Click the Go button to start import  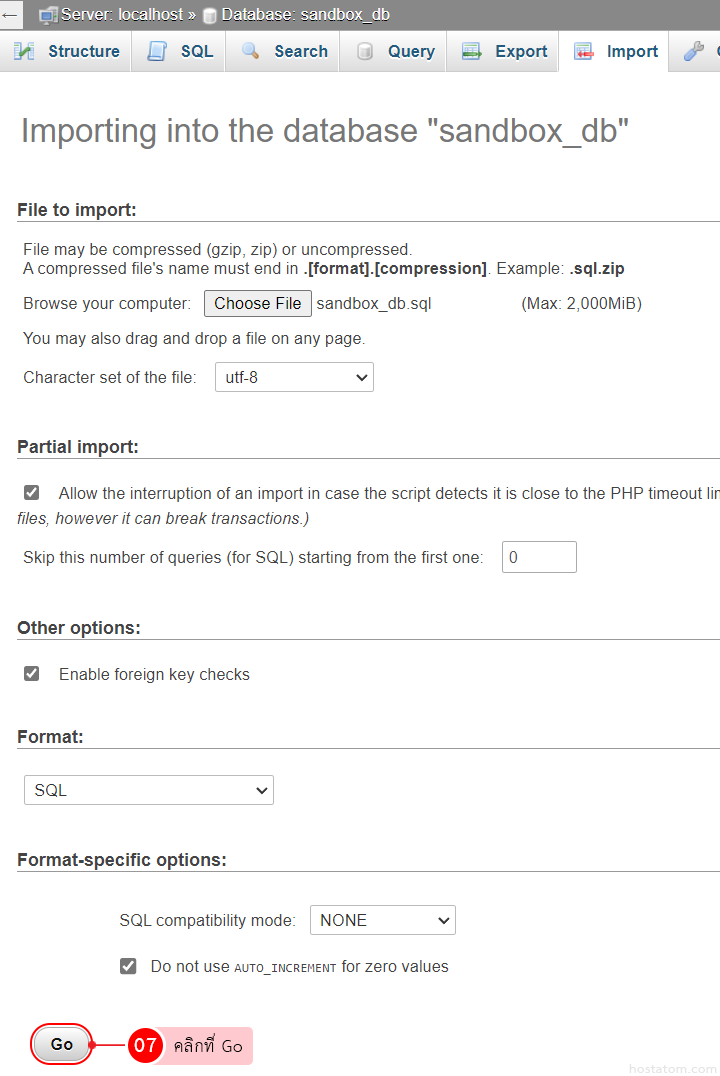point(62,1045)
